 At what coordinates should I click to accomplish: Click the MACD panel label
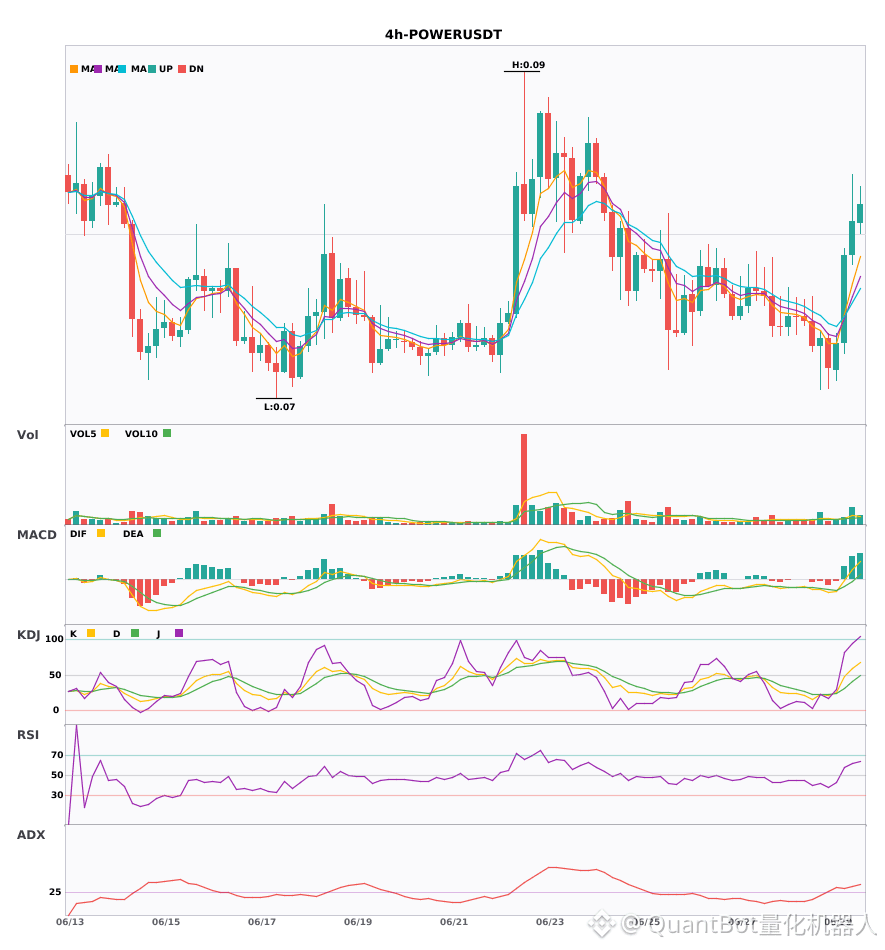[x=36, y=535]
